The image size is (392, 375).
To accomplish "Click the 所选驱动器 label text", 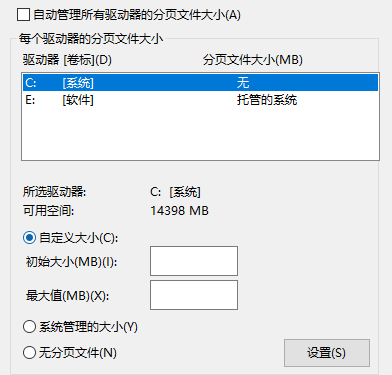I will tap(54, 192).
